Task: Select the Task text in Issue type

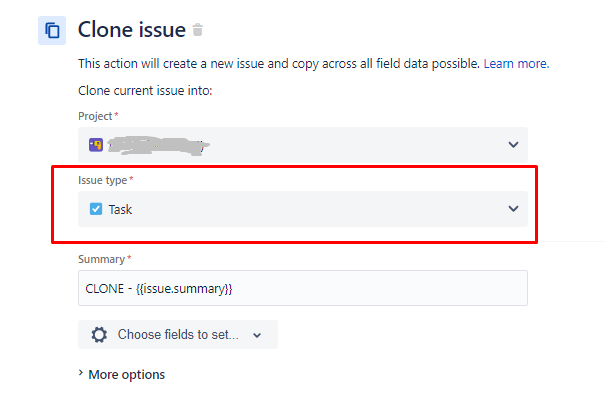Action: [120, 209]
